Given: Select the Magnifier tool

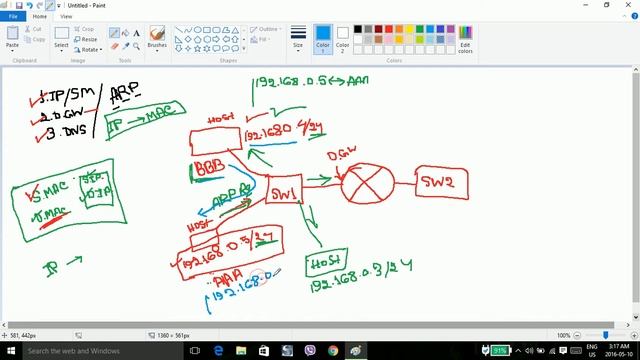Looking at the screenshot, I should coord(137,46).
